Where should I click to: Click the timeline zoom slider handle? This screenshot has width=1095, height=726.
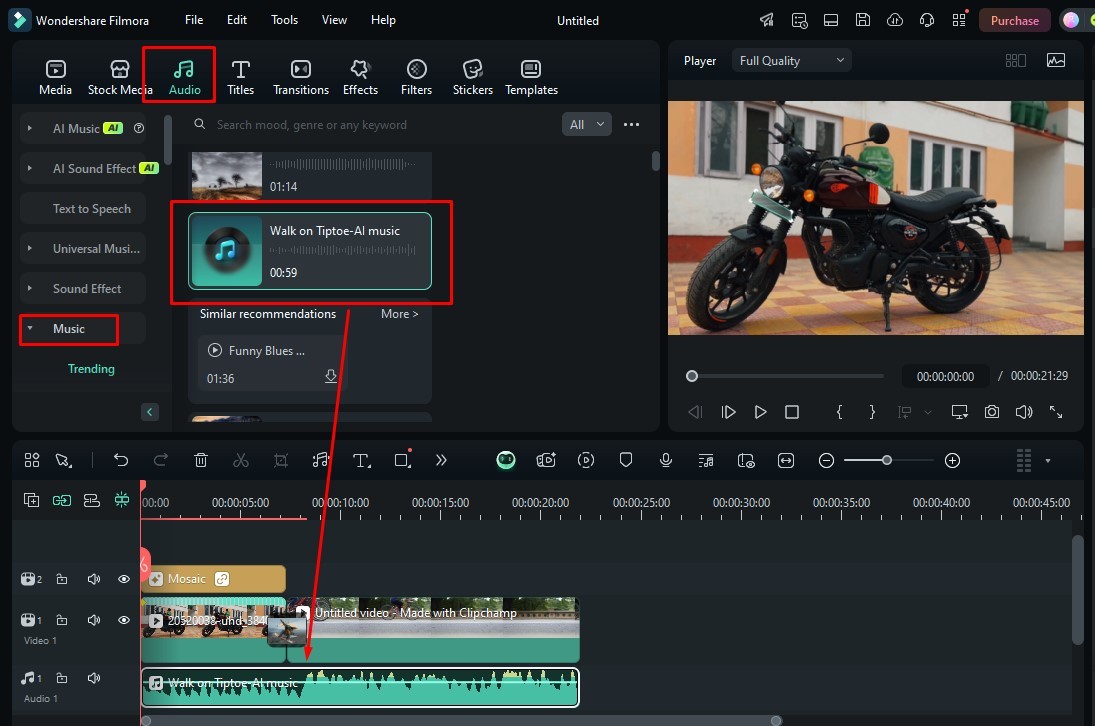point(886,460)
